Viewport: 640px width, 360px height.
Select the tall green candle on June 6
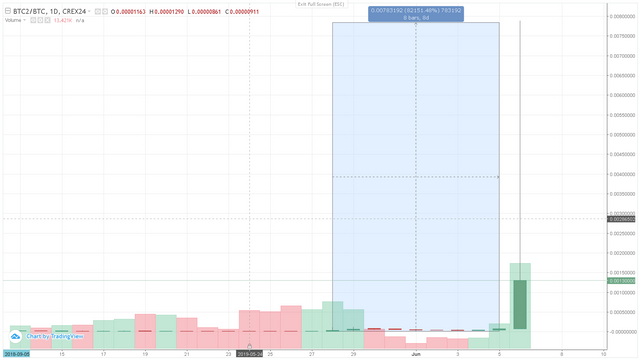pyautogui.click(x=520, y=304)
